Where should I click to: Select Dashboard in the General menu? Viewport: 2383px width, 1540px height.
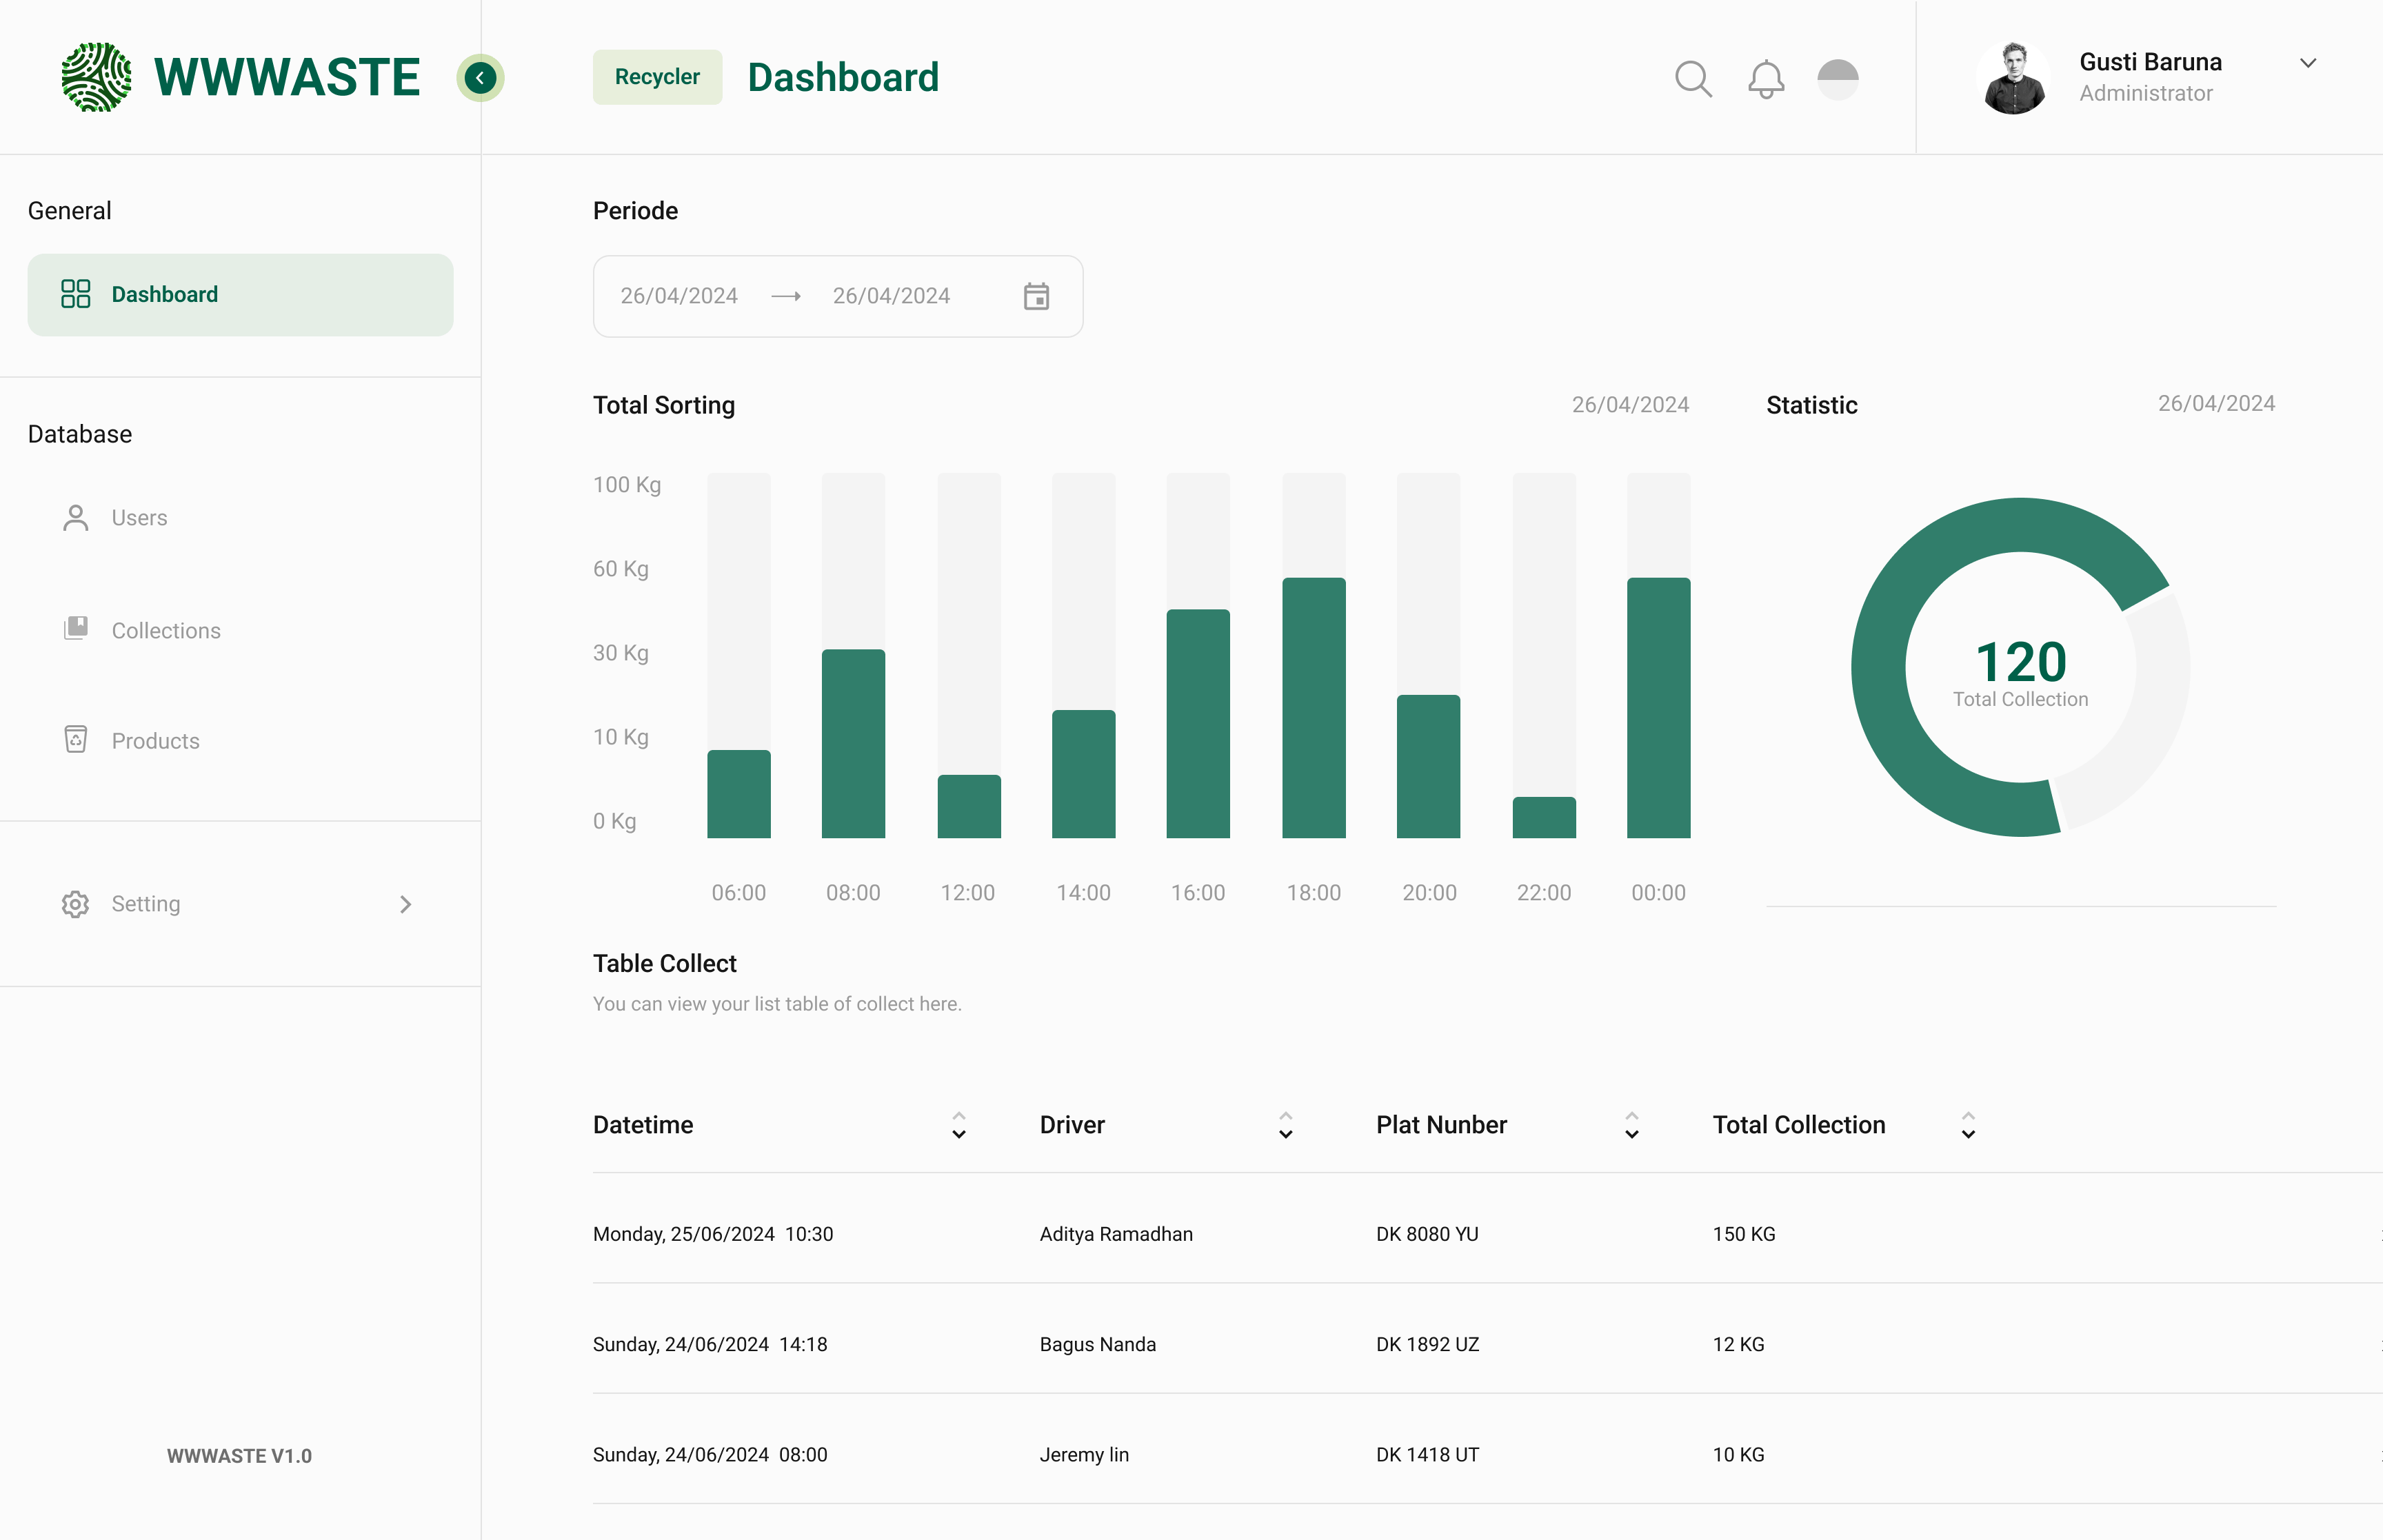coord(164,294)
